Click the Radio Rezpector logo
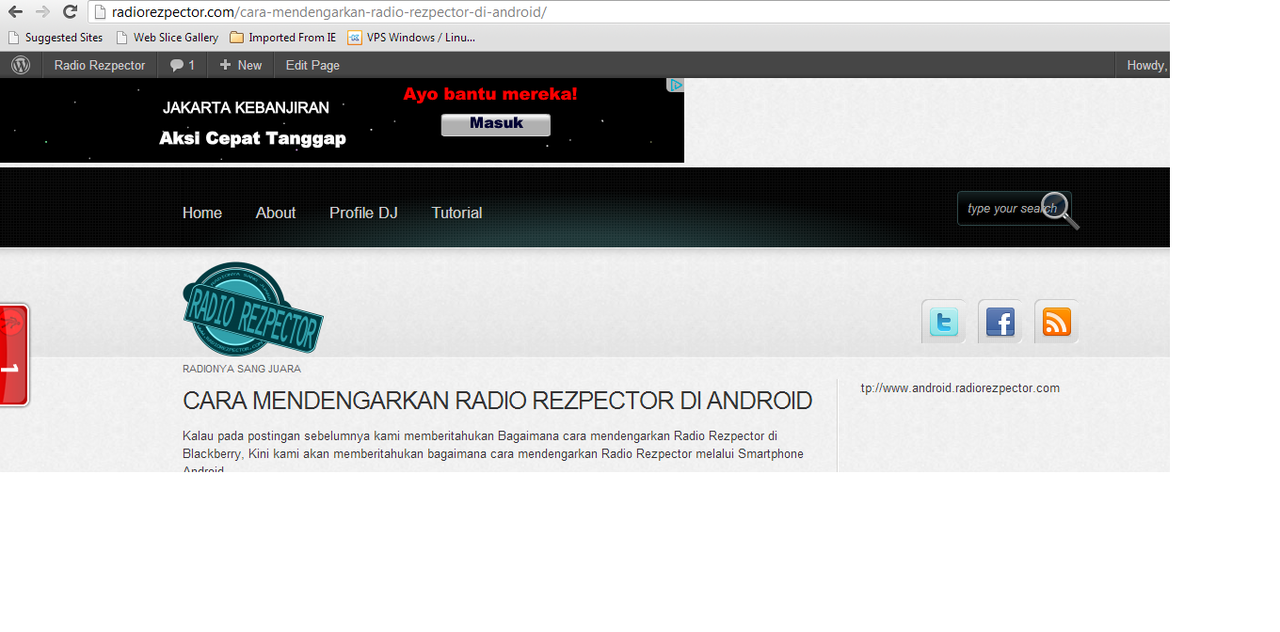 pos(253,309)
